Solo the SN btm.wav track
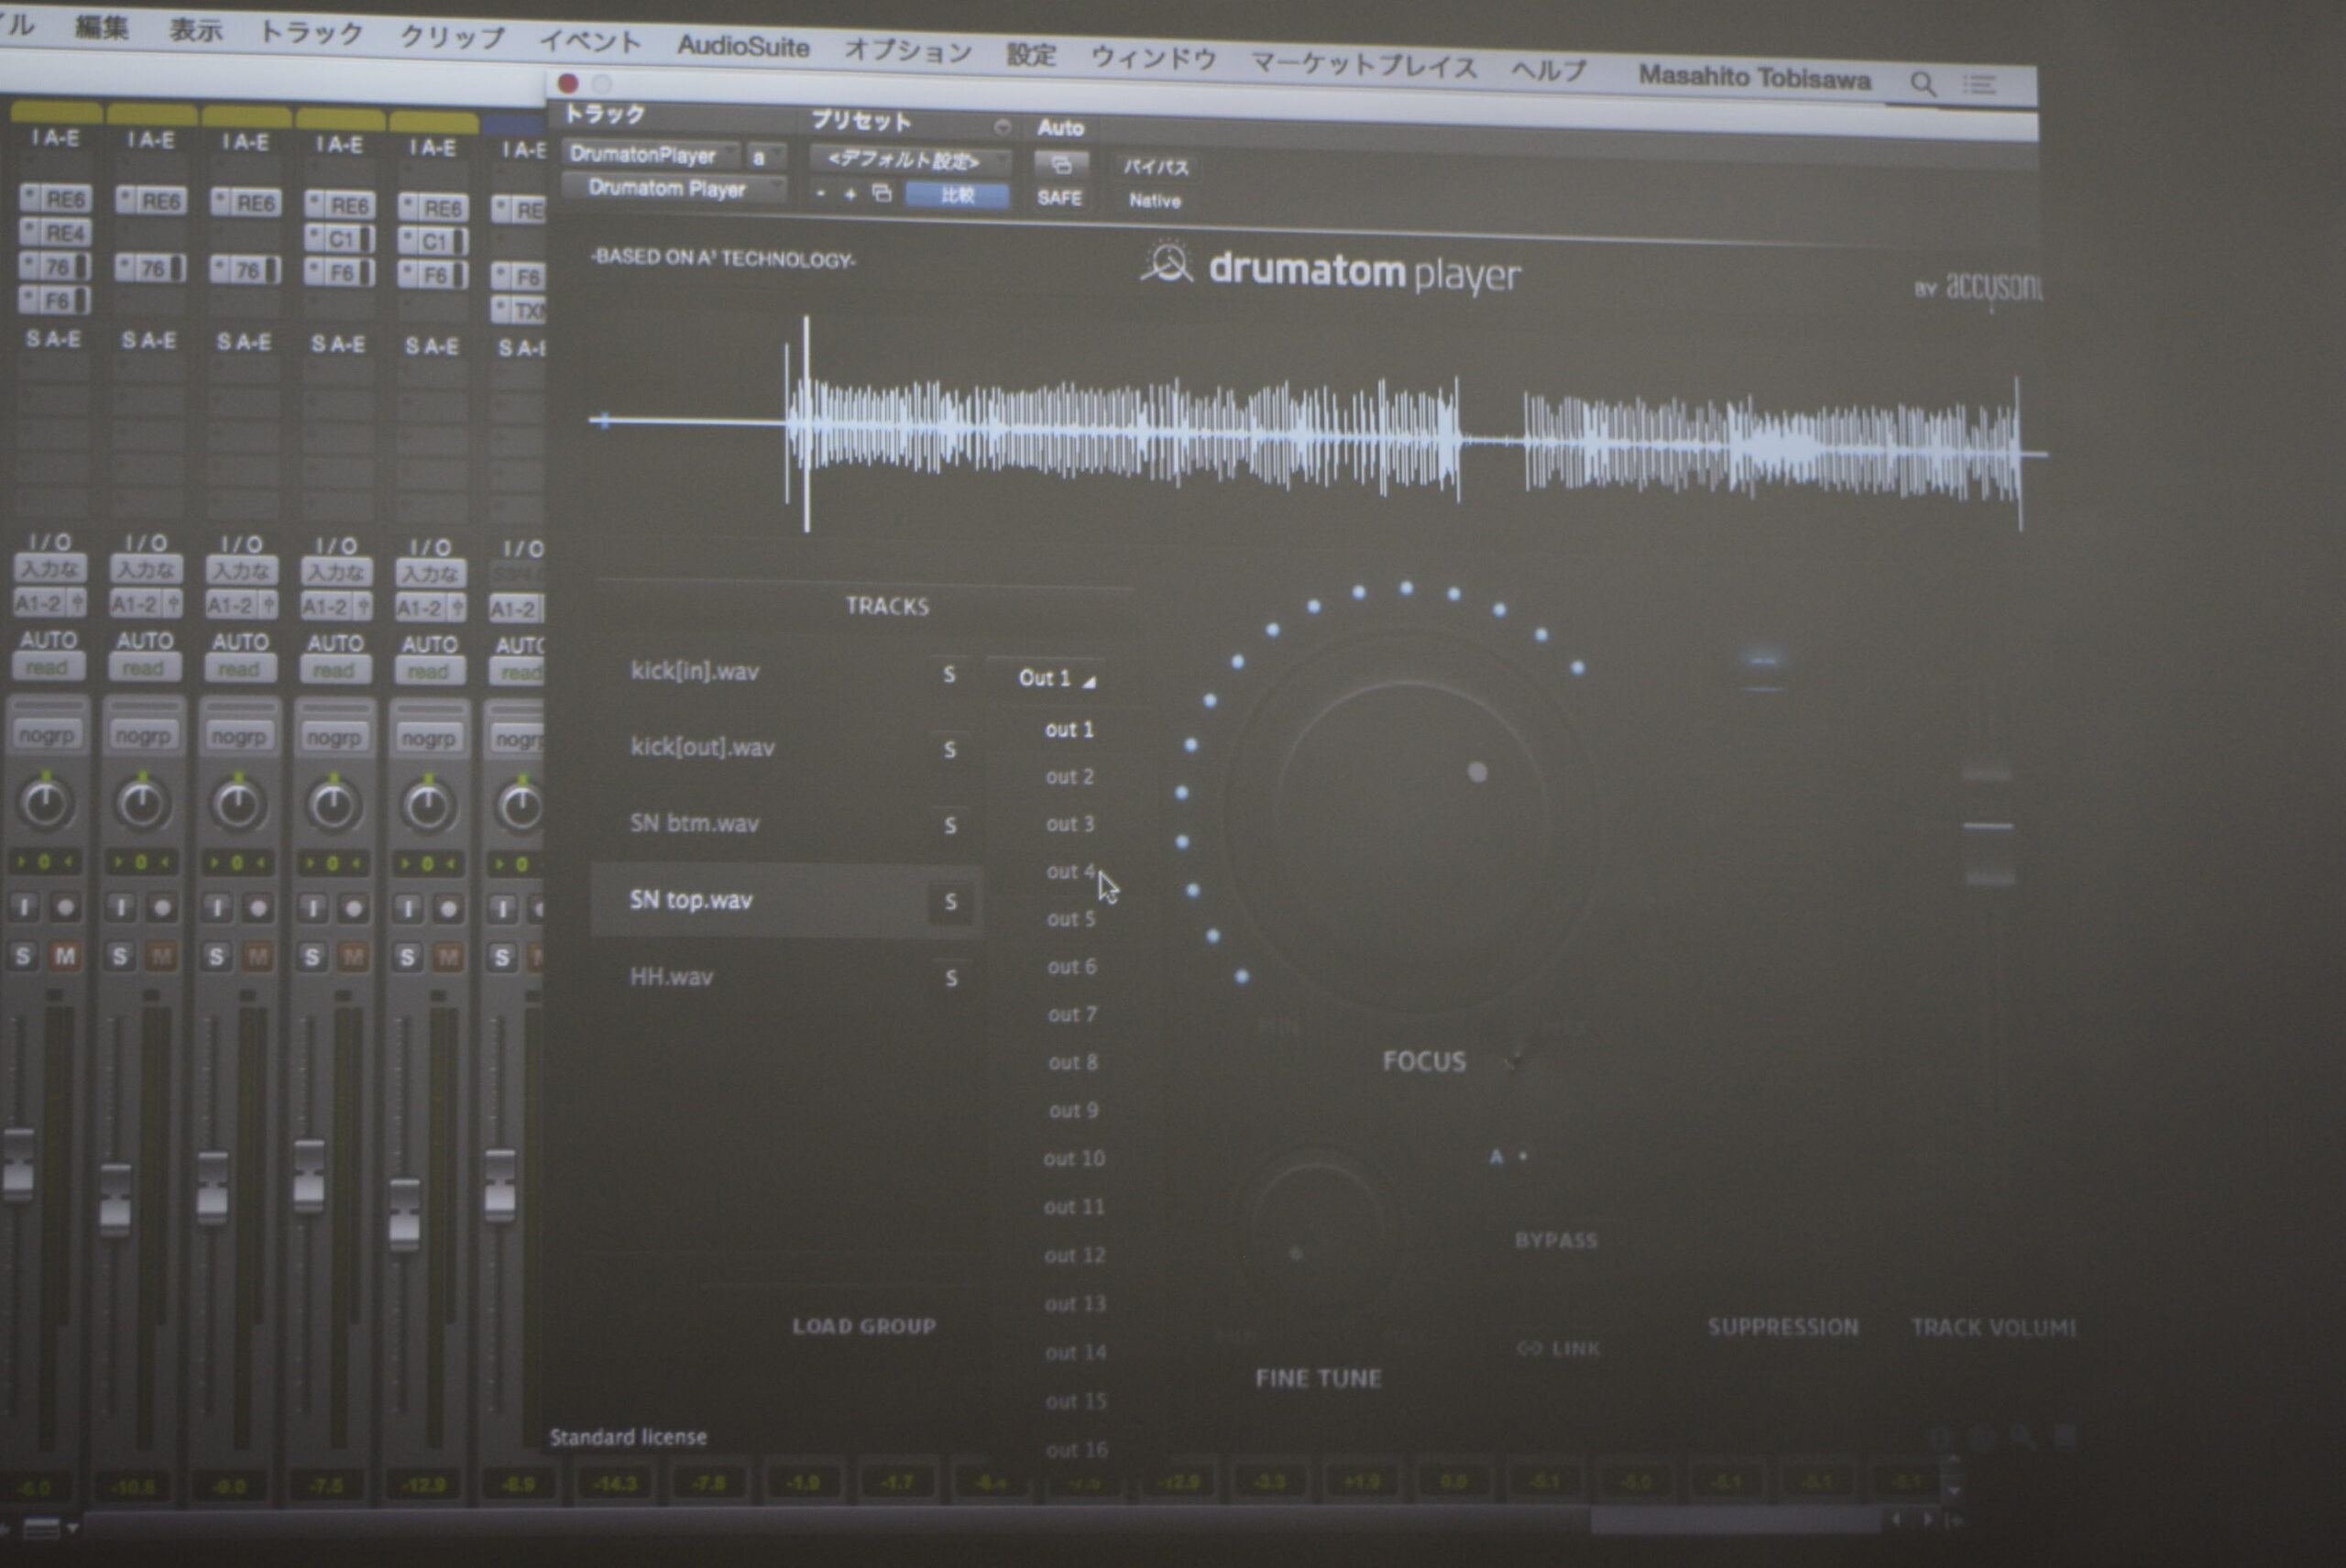The height and width of the screenshot is (1568, 2346). 950,825
